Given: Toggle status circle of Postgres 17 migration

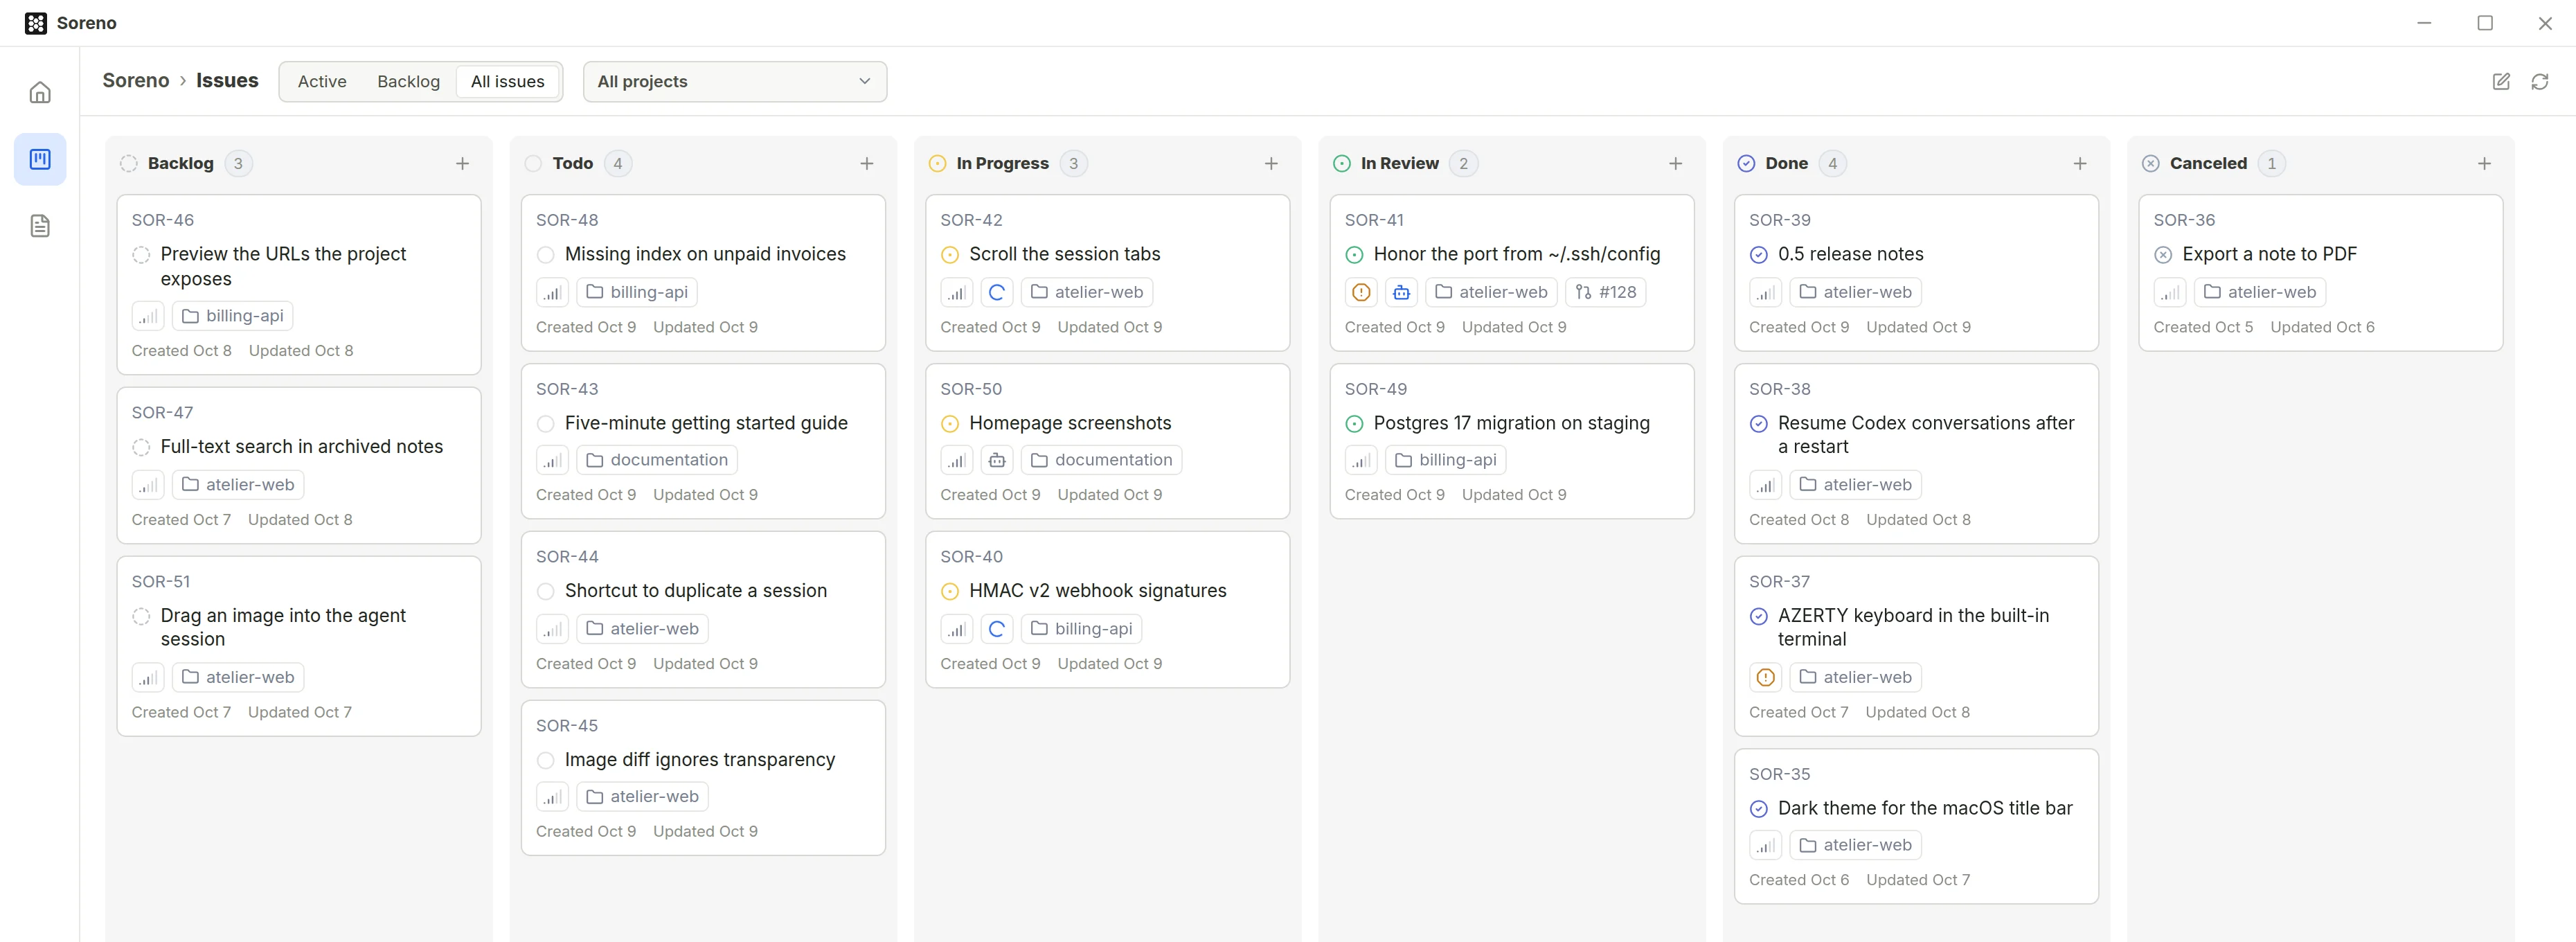Looking at the screenshot, I should (1355, 424).
